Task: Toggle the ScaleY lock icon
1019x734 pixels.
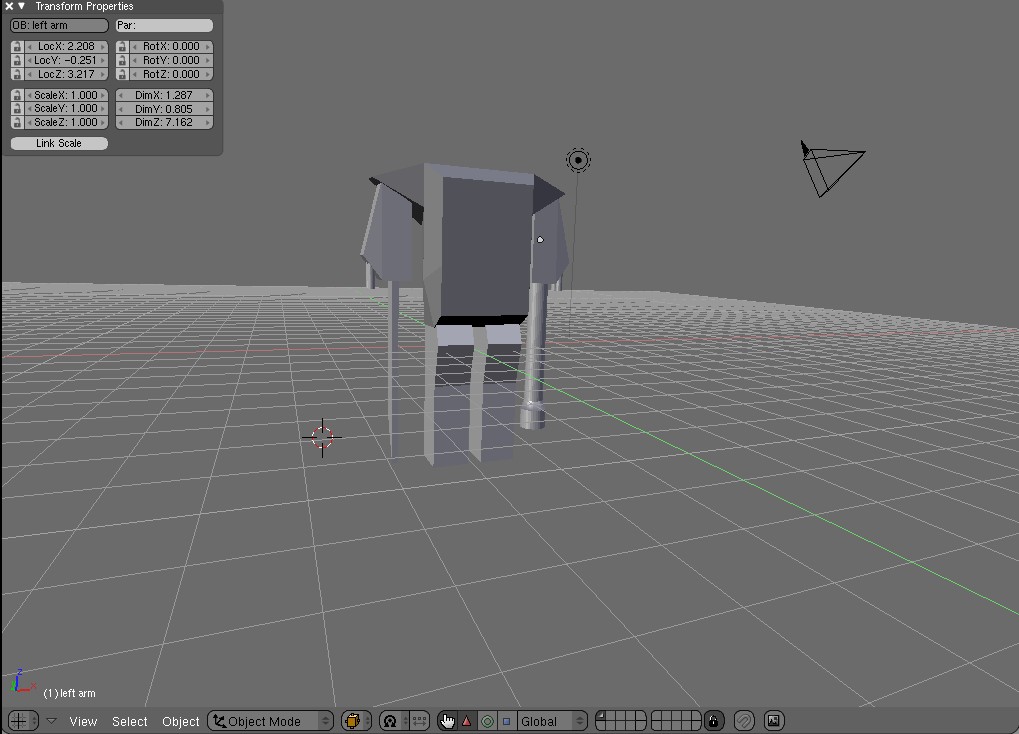Action: click(x=18, y=109)
